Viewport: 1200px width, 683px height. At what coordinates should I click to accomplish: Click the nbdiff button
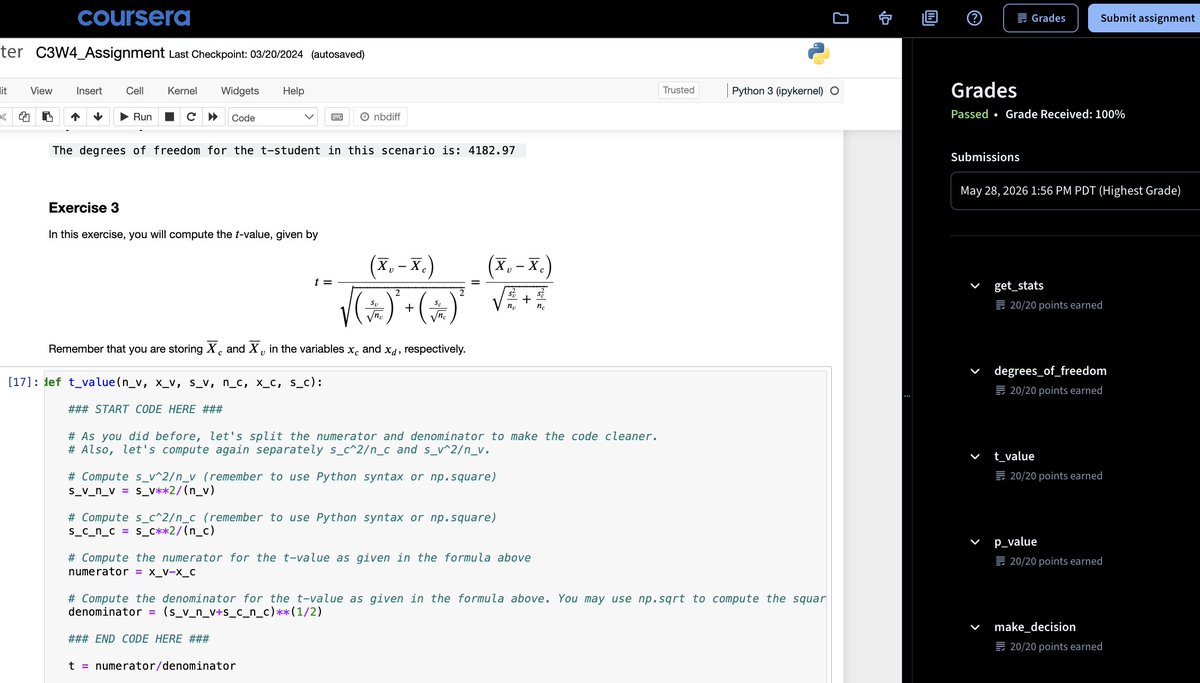pos(380,117)
